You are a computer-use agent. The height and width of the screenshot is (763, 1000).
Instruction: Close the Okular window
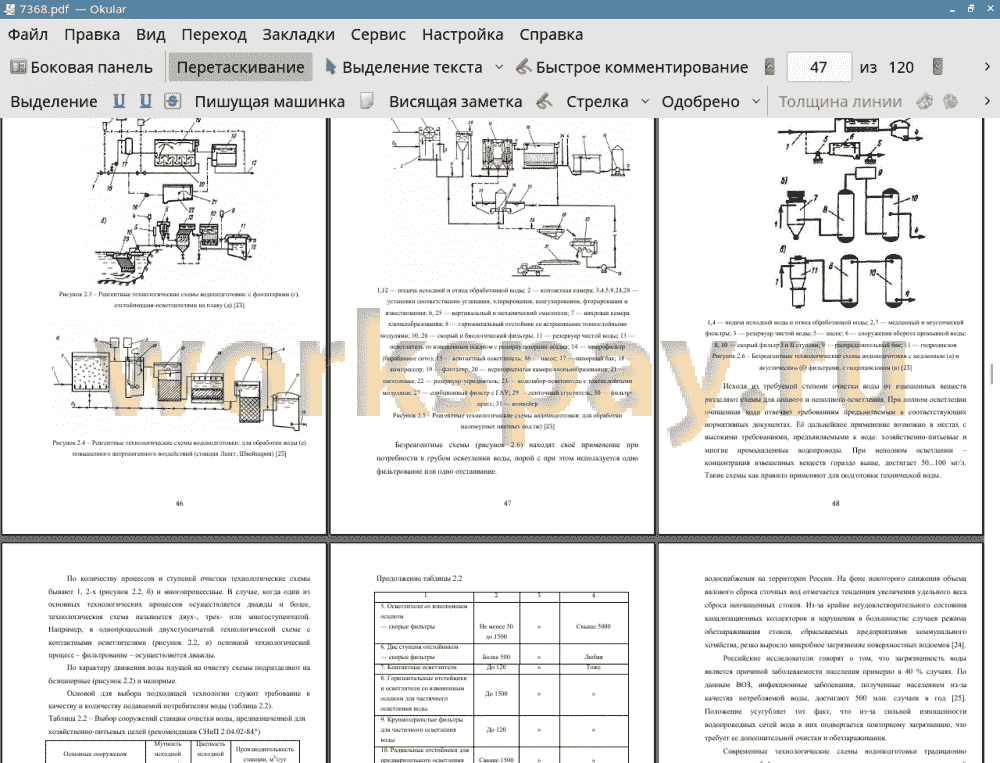tap(989, 9)
